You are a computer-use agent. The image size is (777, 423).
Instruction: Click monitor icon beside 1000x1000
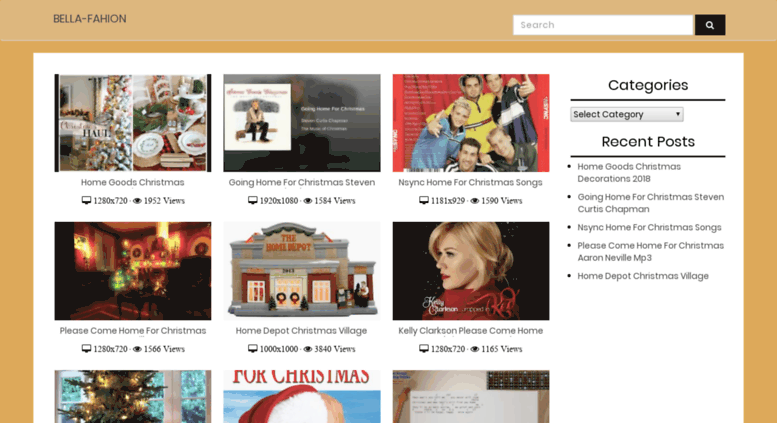(253, 349)
